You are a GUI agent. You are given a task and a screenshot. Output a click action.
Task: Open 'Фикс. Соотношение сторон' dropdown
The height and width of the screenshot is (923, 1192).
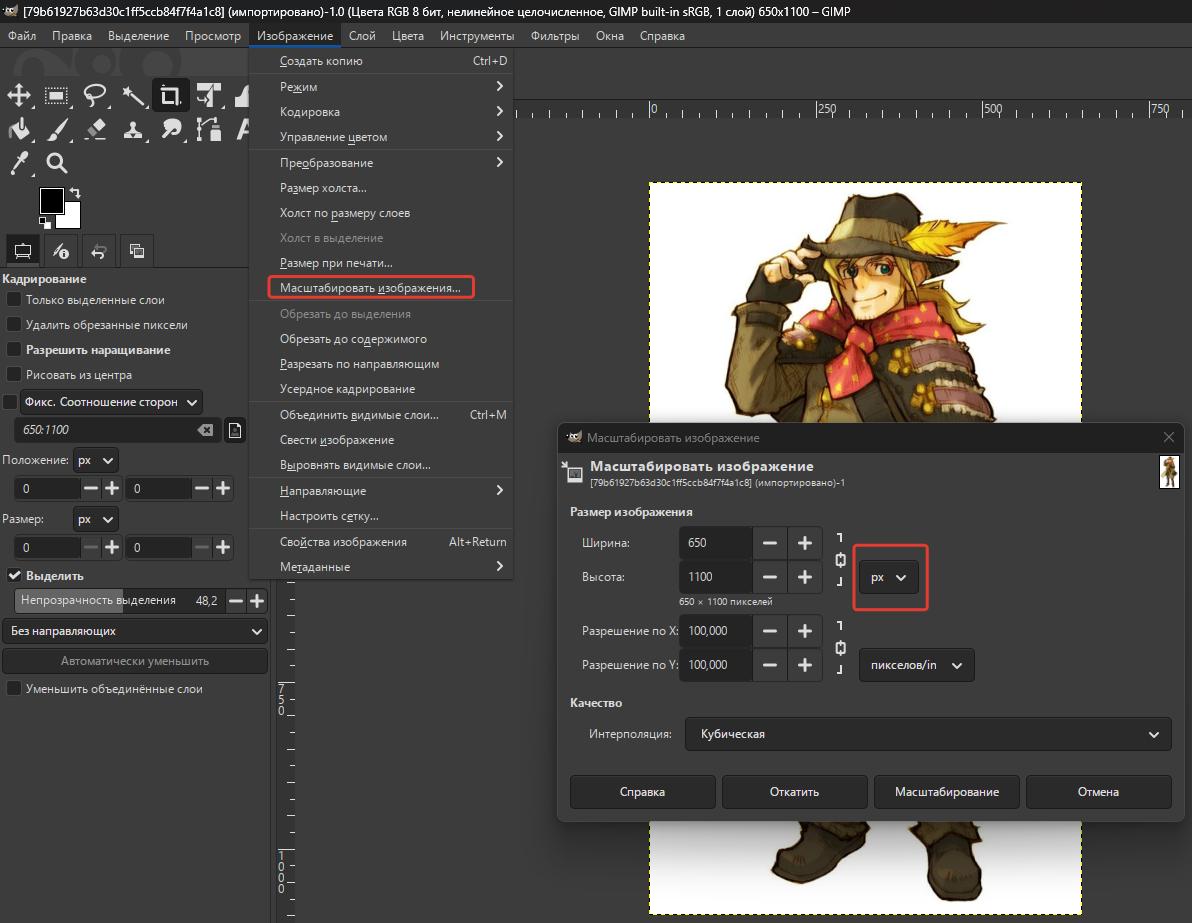pyautogui.click(x=111, y=402)
